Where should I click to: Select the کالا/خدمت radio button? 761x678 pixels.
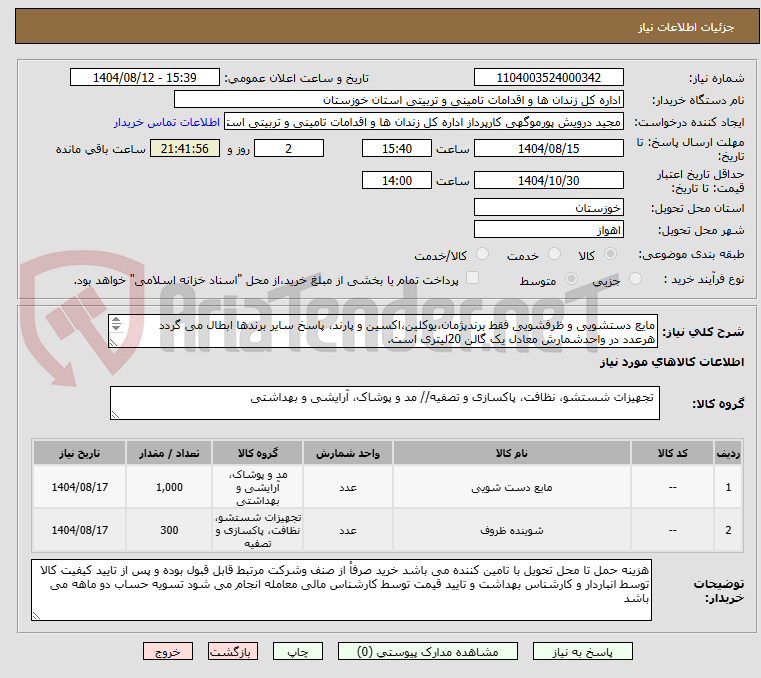(x=482, y=254)
